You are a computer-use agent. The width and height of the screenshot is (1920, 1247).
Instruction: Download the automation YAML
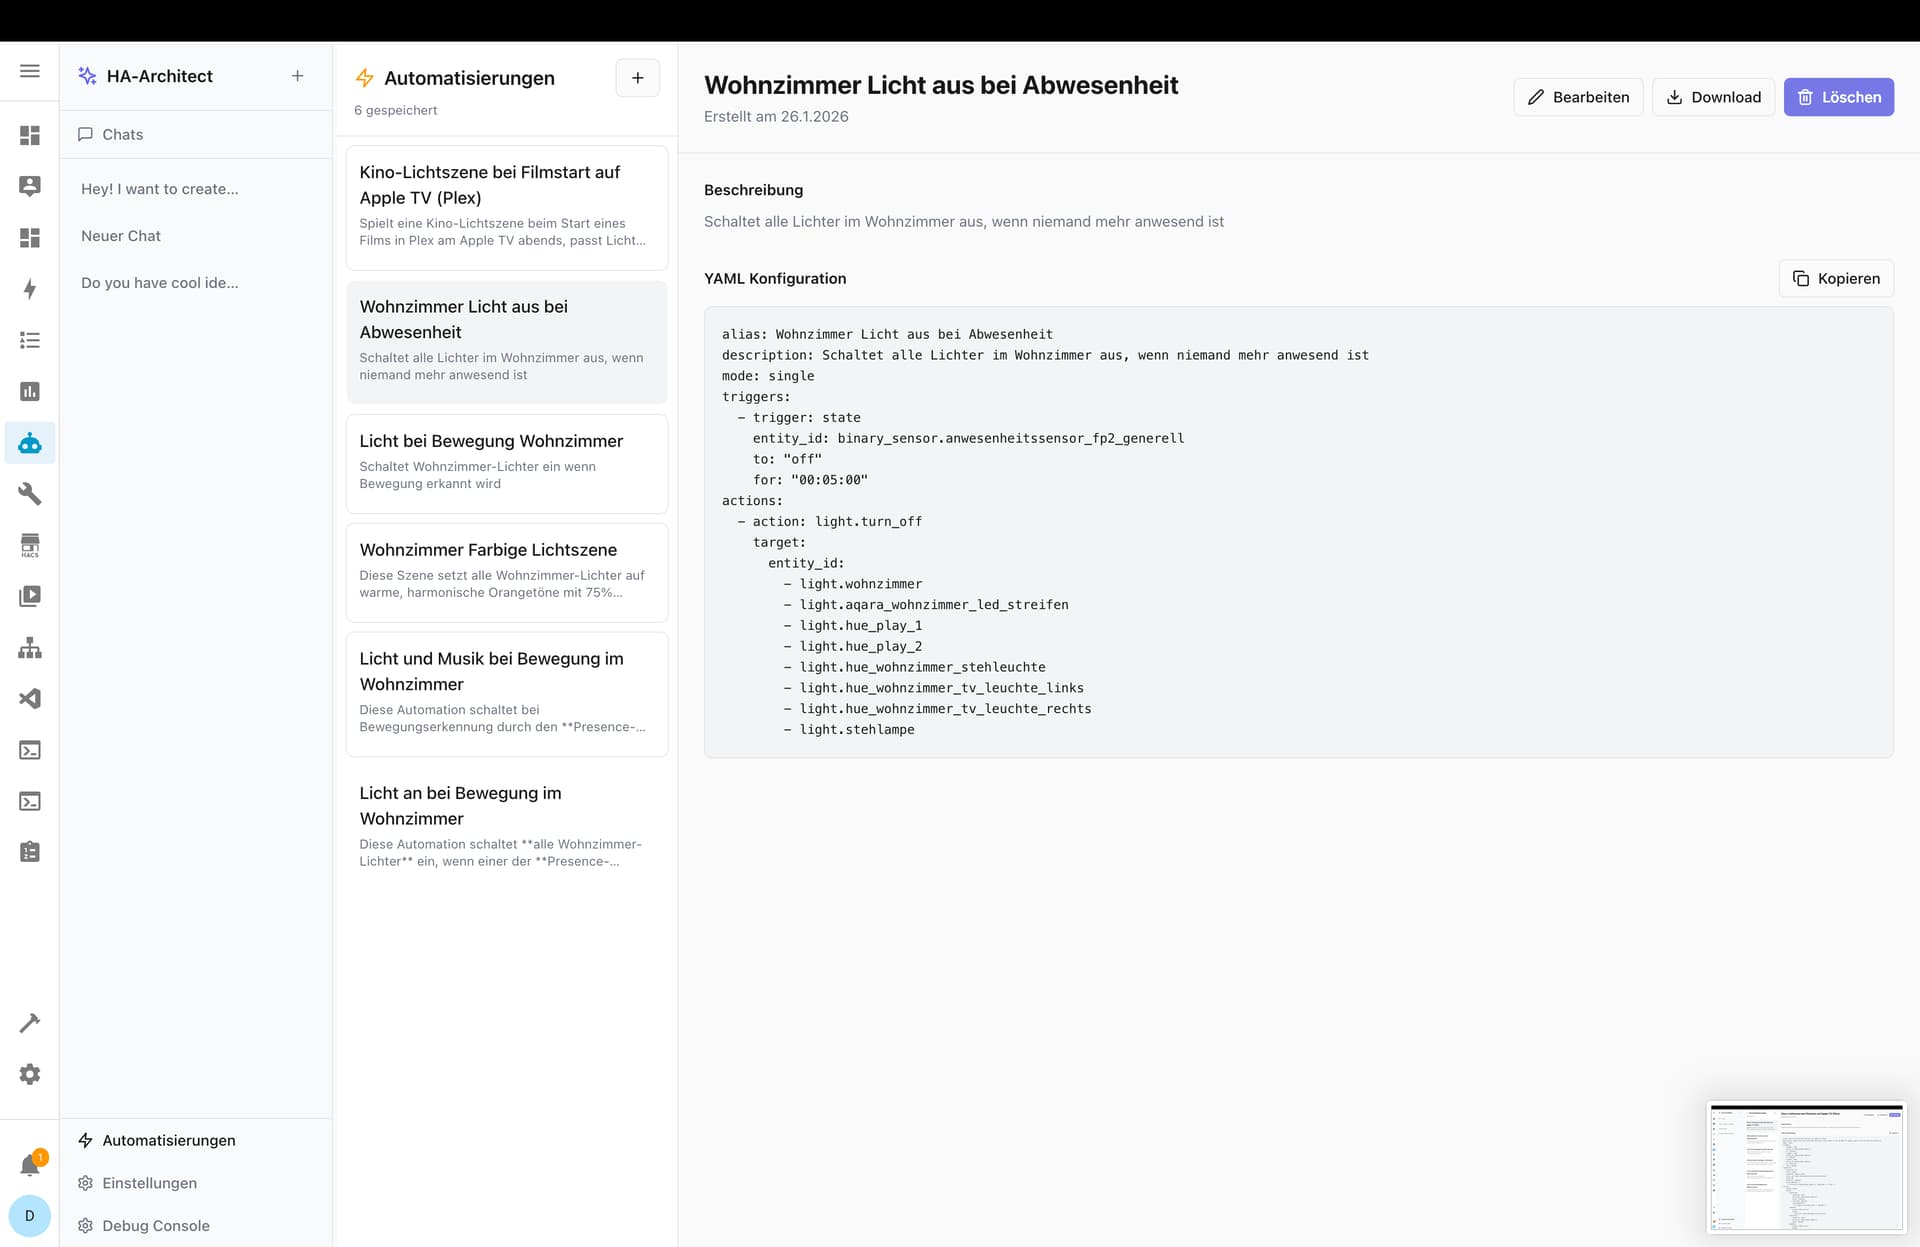point(1713,97)
